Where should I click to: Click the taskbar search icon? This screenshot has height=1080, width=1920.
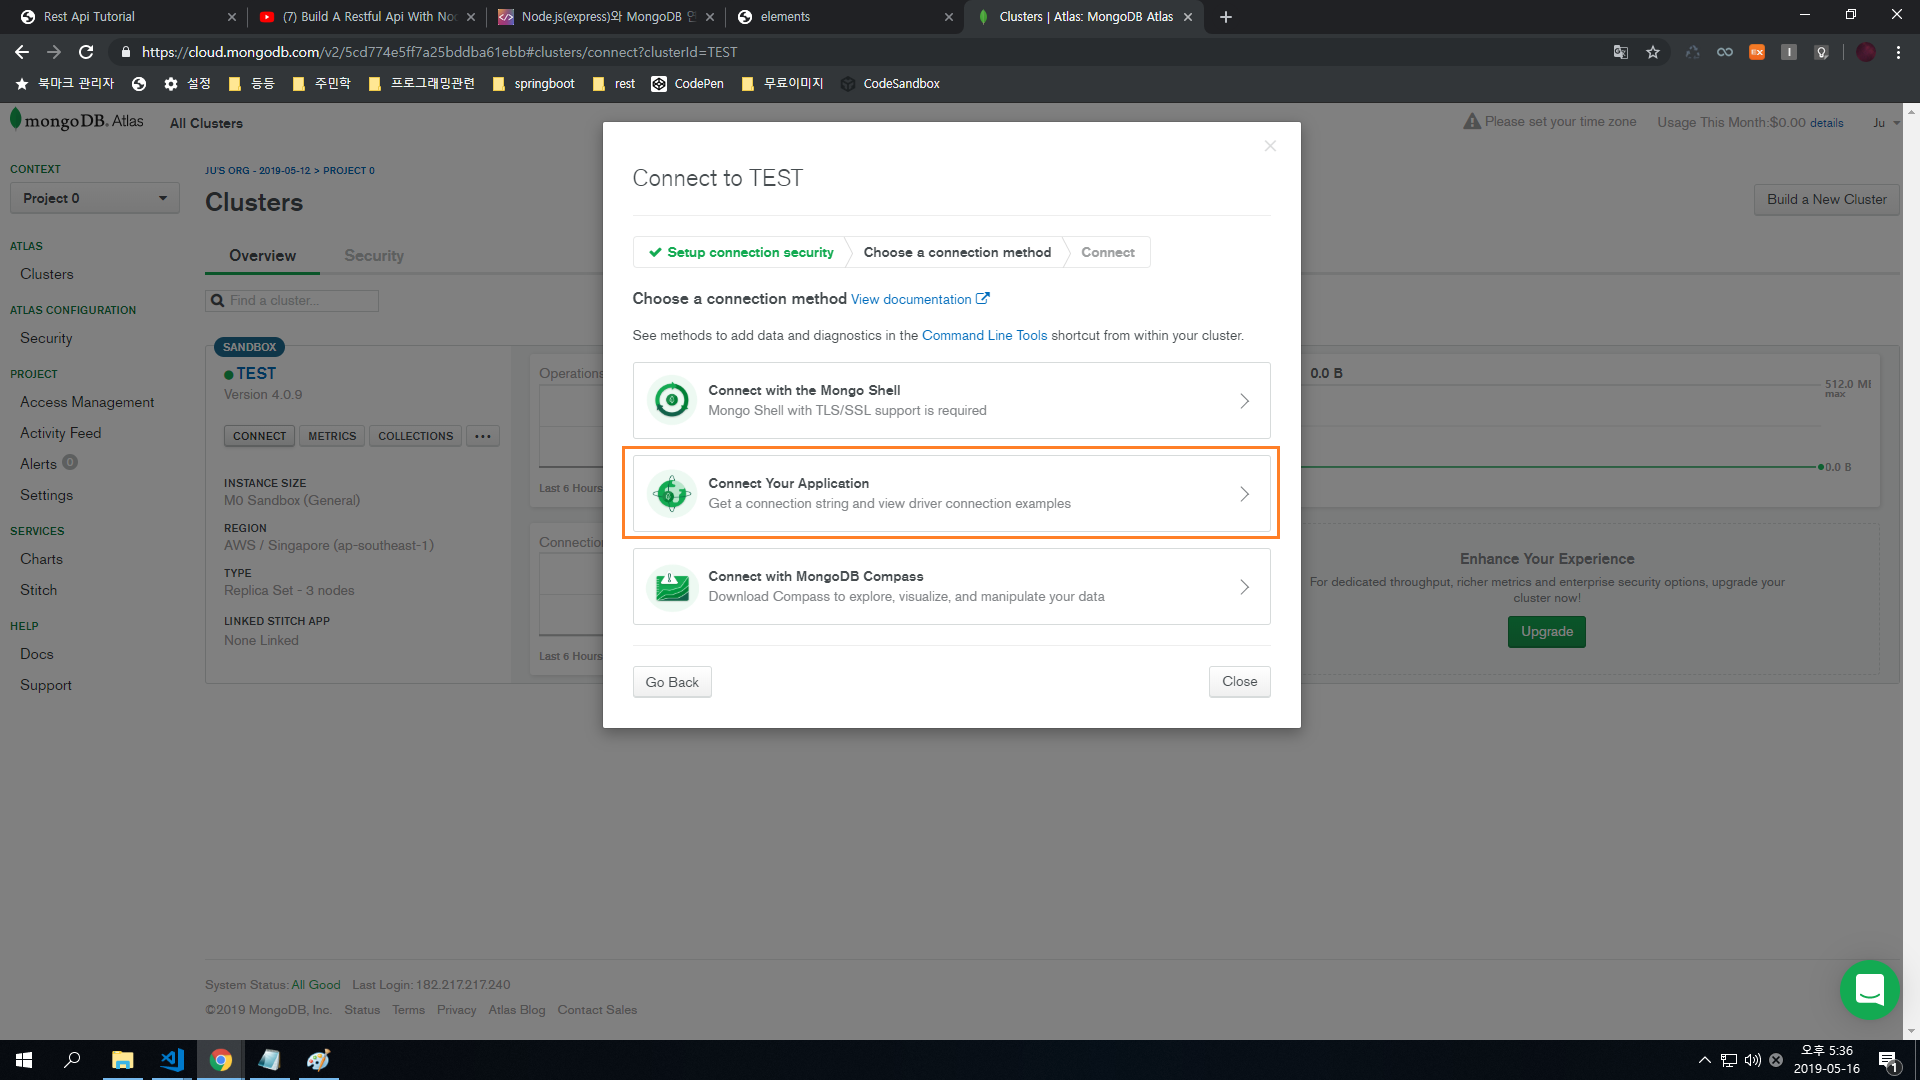tap(72, 1060)
